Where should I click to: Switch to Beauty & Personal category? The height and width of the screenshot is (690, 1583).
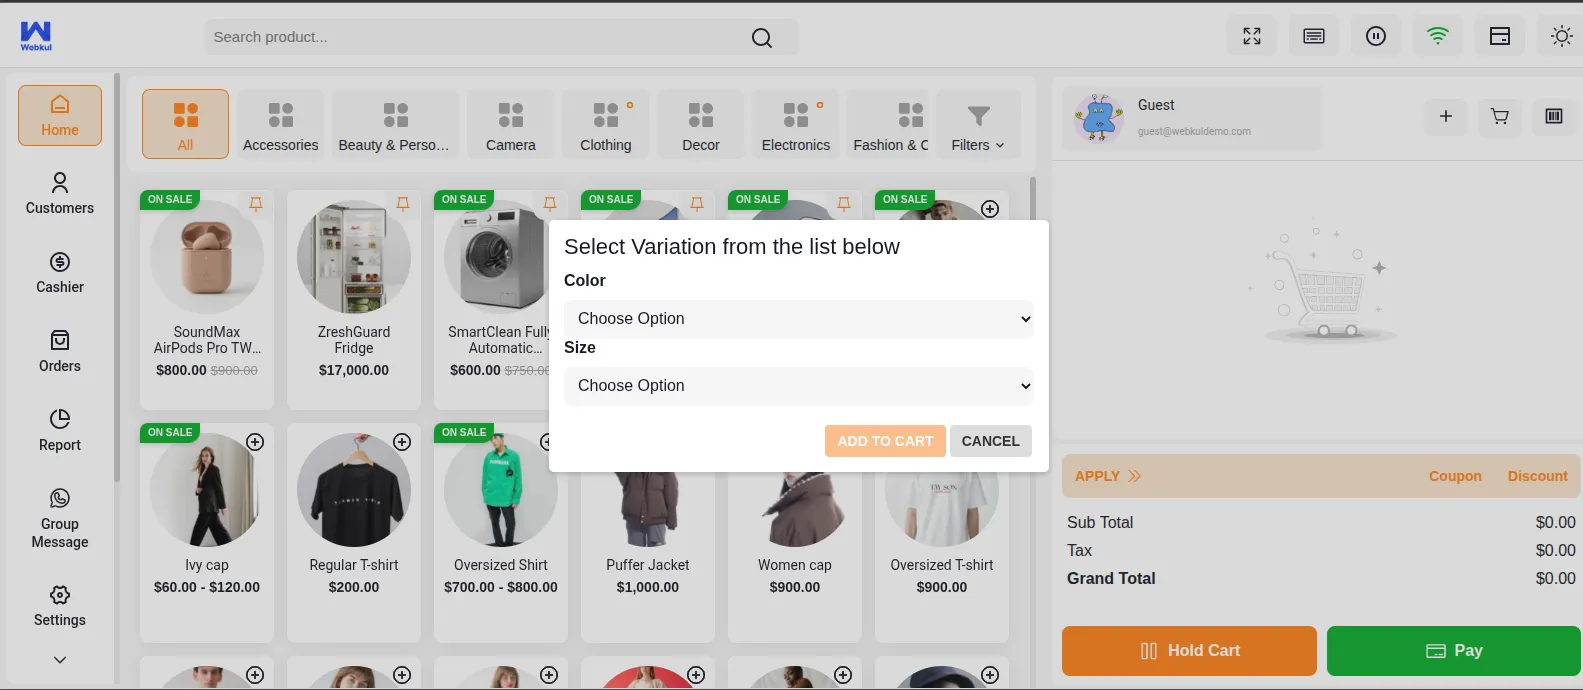tap(395, 124)
